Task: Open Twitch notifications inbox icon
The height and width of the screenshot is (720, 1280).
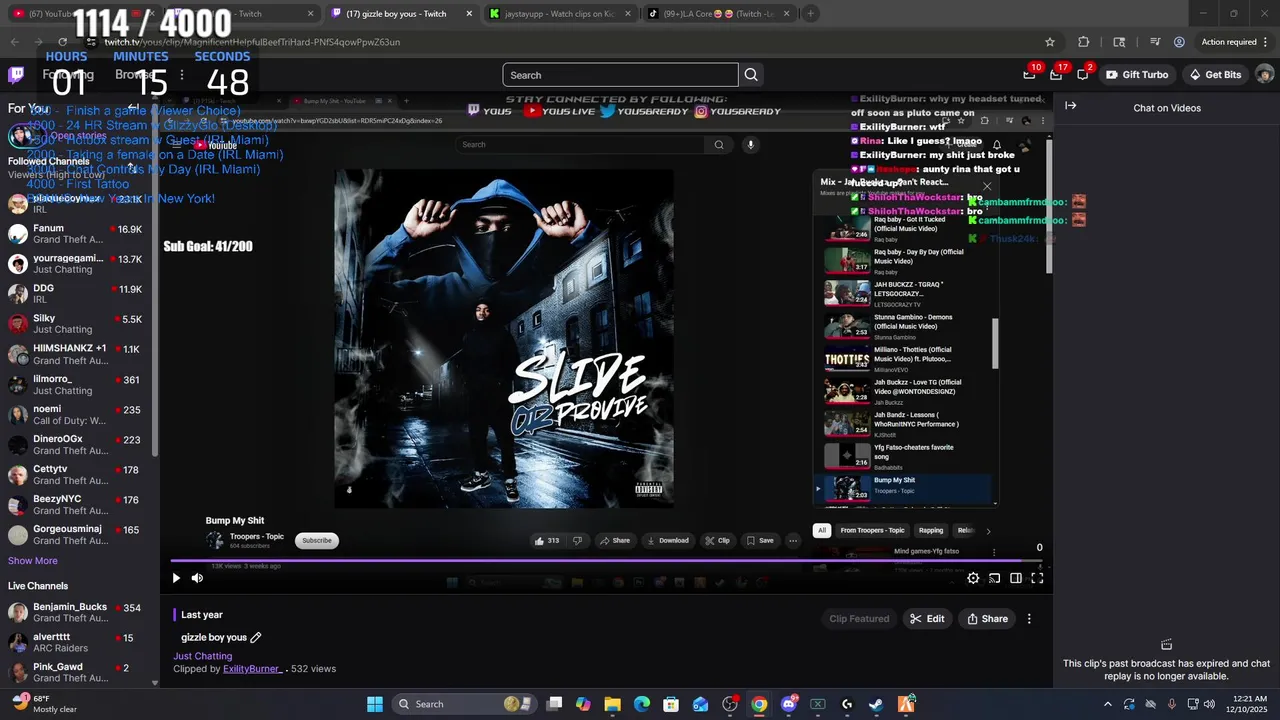Action: point(1056,75)
